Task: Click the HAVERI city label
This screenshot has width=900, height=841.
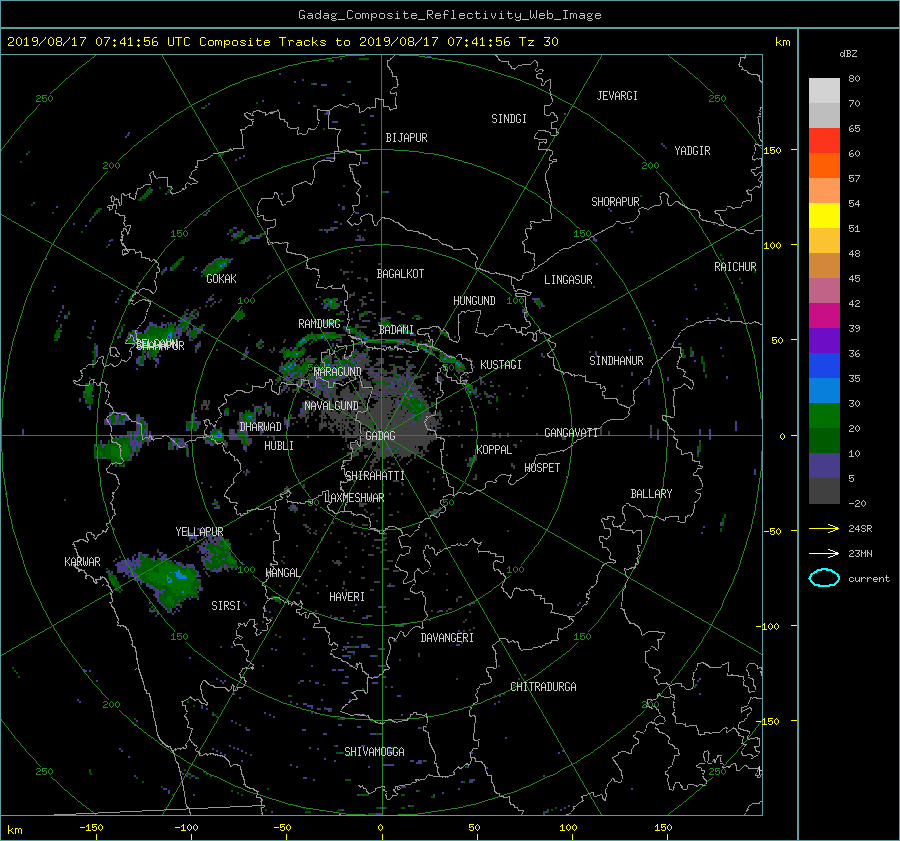Action: click(347, 597)
